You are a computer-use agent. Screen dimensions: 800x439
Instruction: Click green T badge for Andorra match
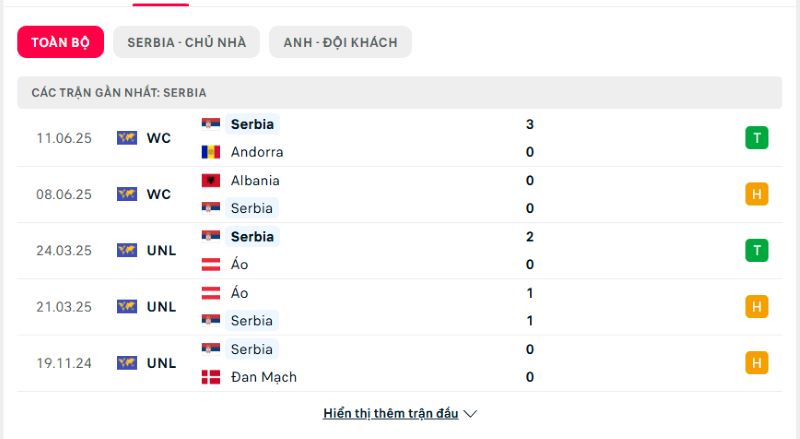pos(757,138)
